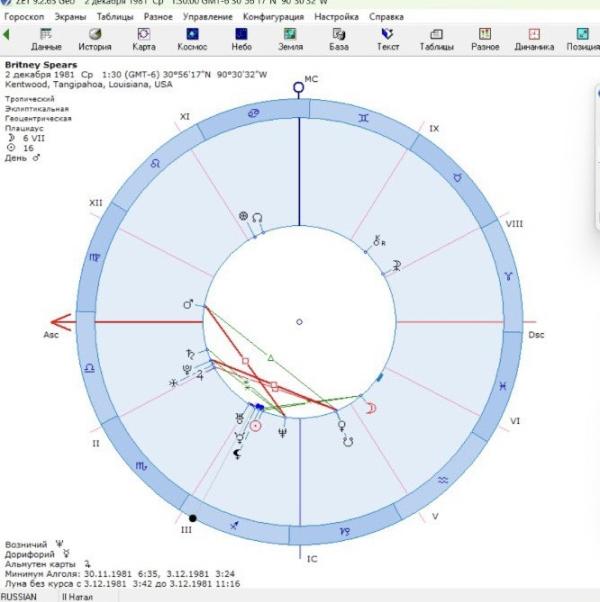This screenshot has width=600, height=602.
Task: Open the Земля earth map icon
Action: (x=290, y=40)
